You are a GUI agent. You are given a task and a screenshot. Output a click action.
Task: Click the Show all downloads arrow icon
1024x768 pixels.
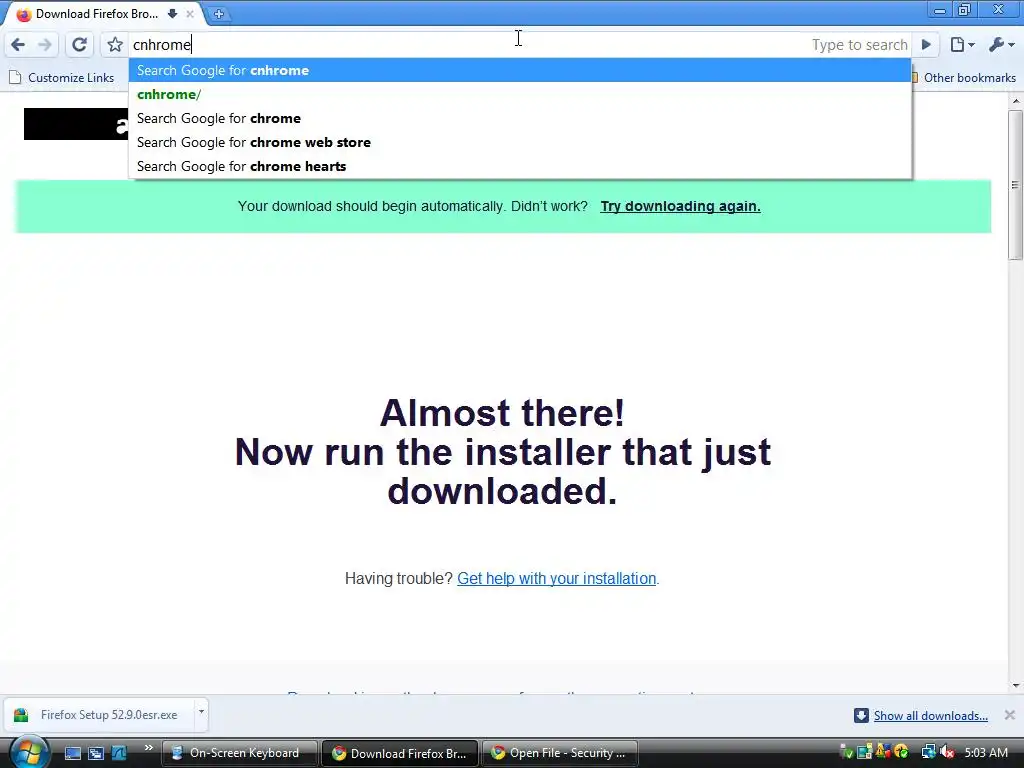[x=861, y=715]
